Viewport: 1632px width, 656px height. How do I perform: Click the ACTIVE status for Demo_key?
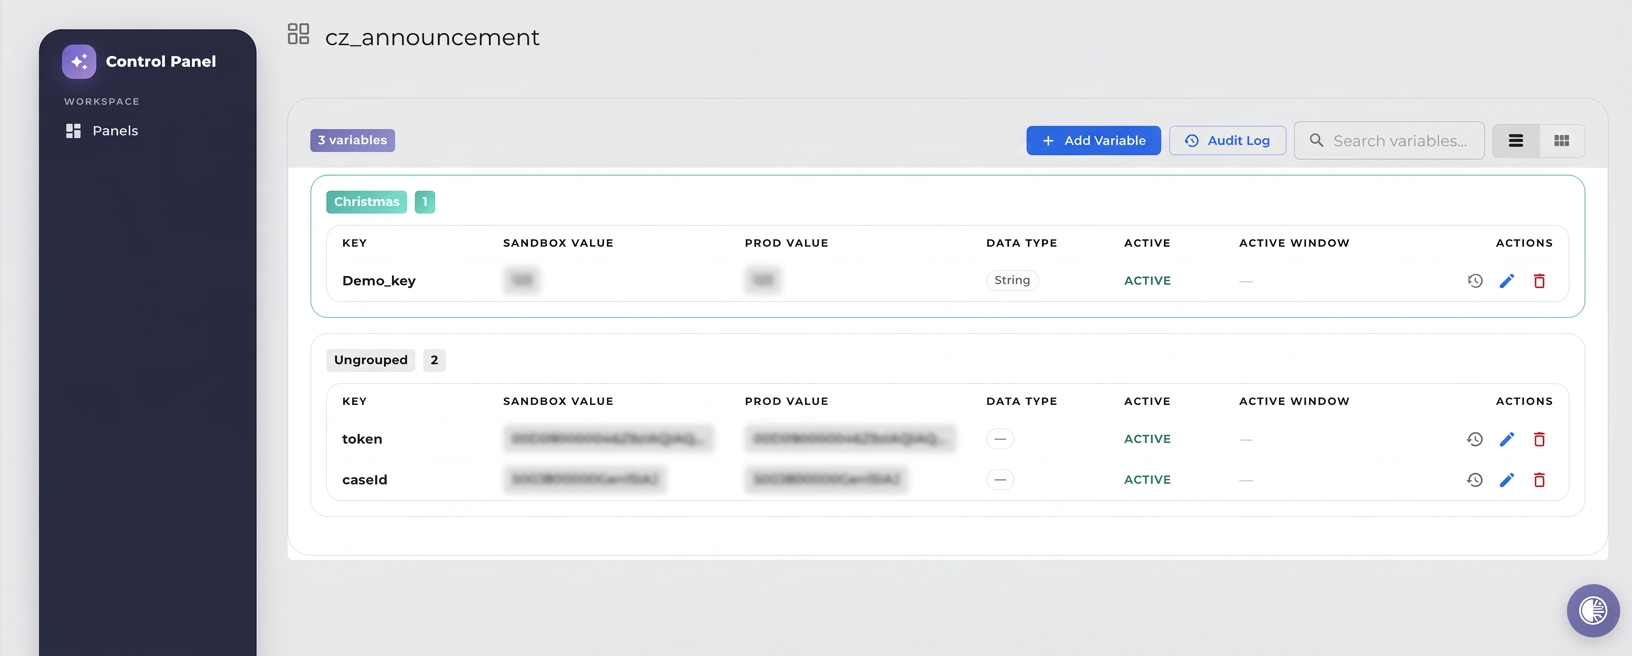pyautogui.click(x=1147, y=281)
